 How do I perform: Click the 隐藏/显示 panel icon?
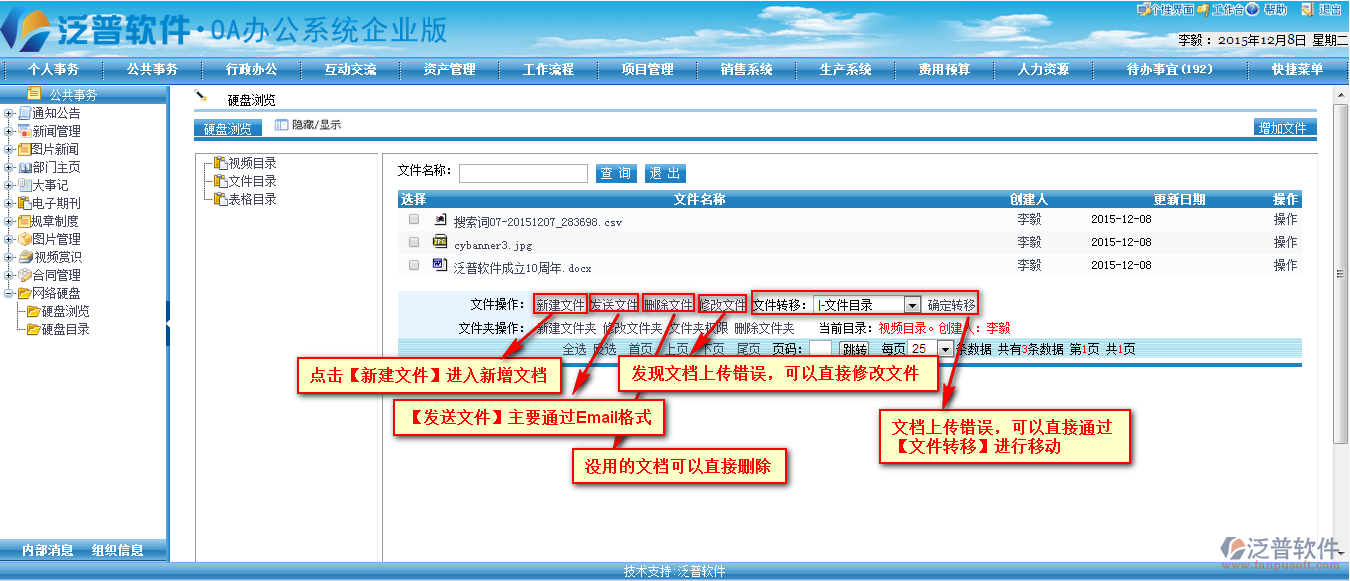pos(281,125)
